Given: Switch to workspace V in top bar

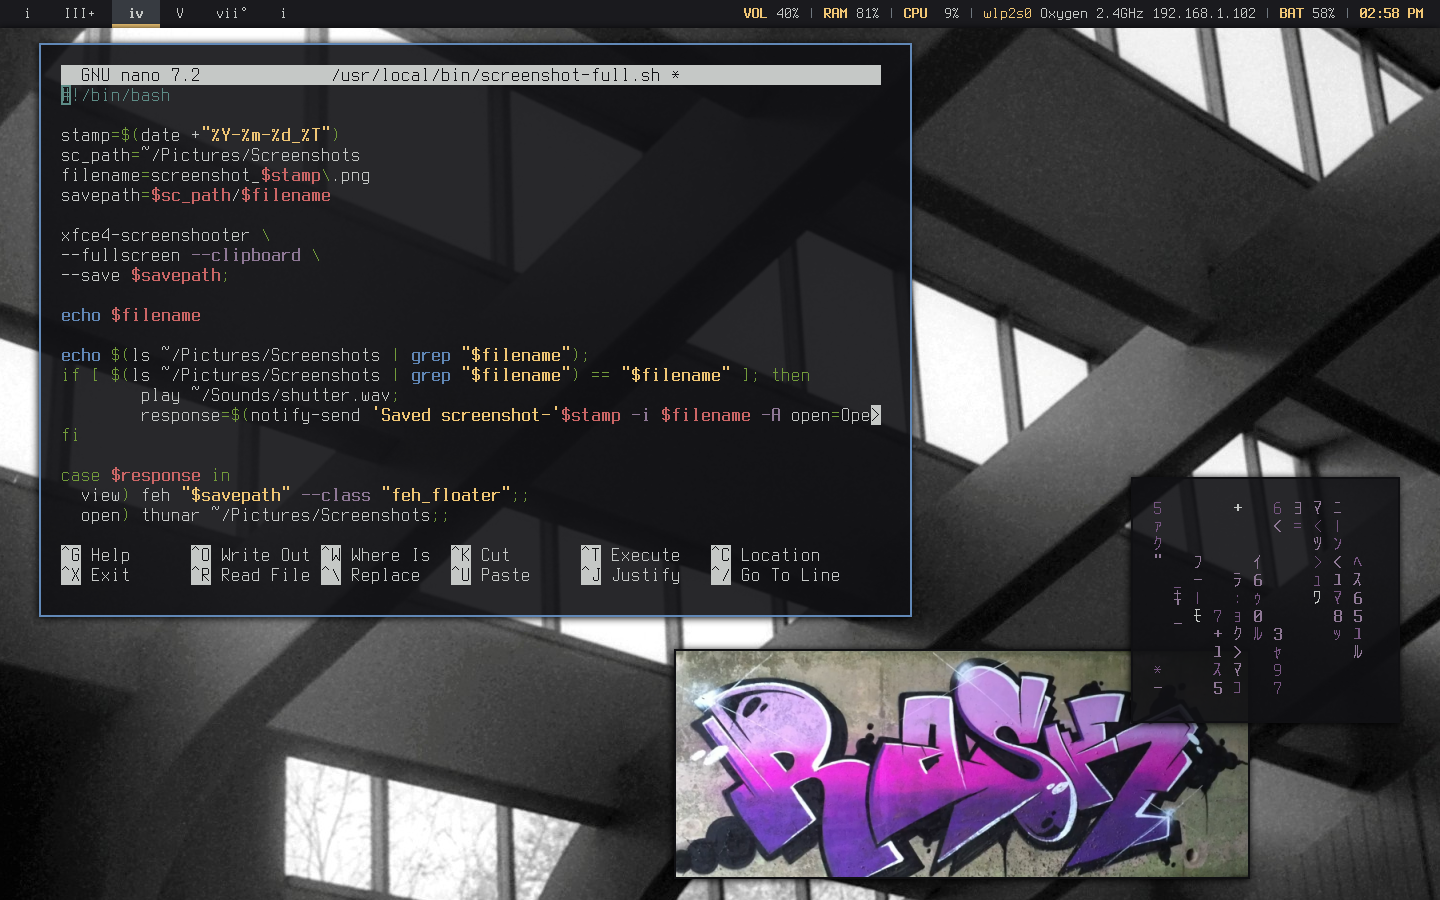Looking at the screenshot, I should tap(180, 13).
